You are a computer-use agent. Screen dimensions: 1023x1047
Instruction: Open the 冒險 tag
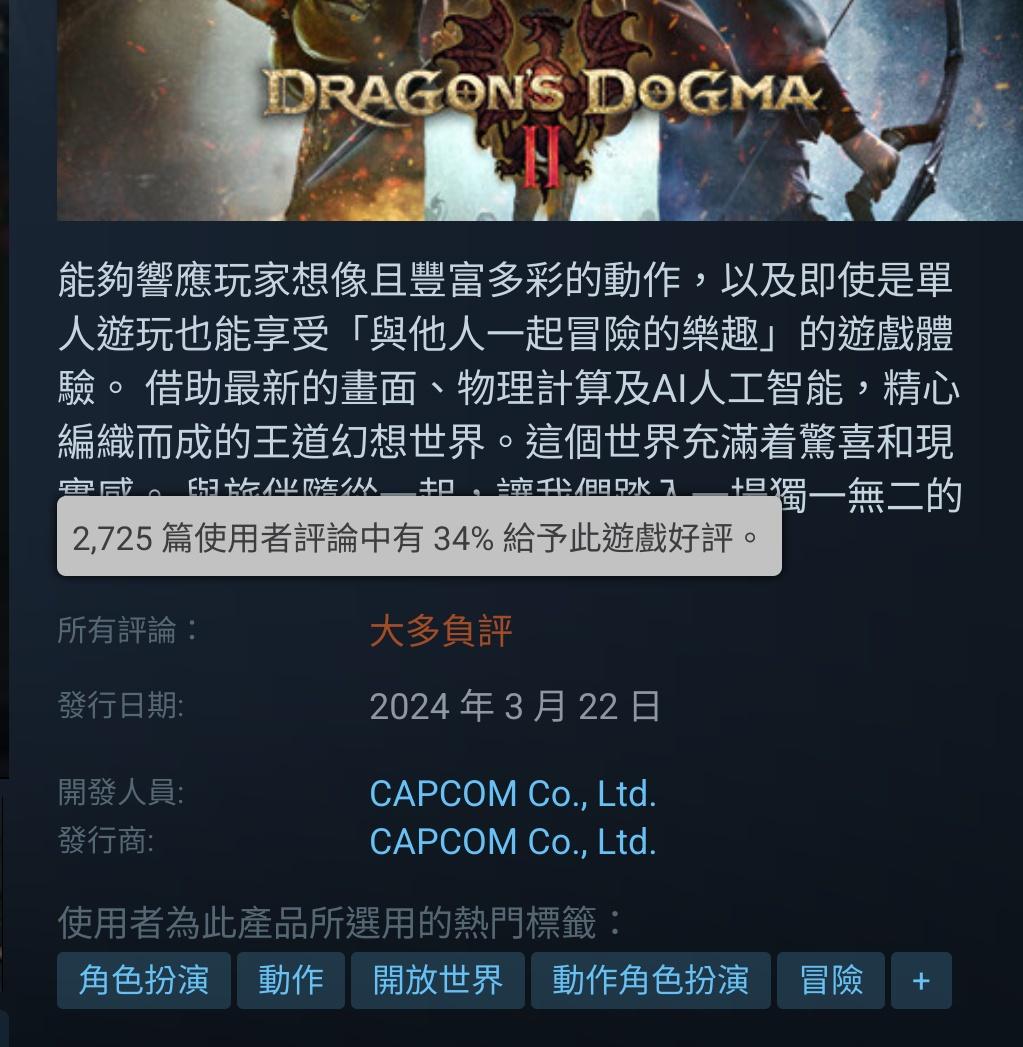[831, 980]
